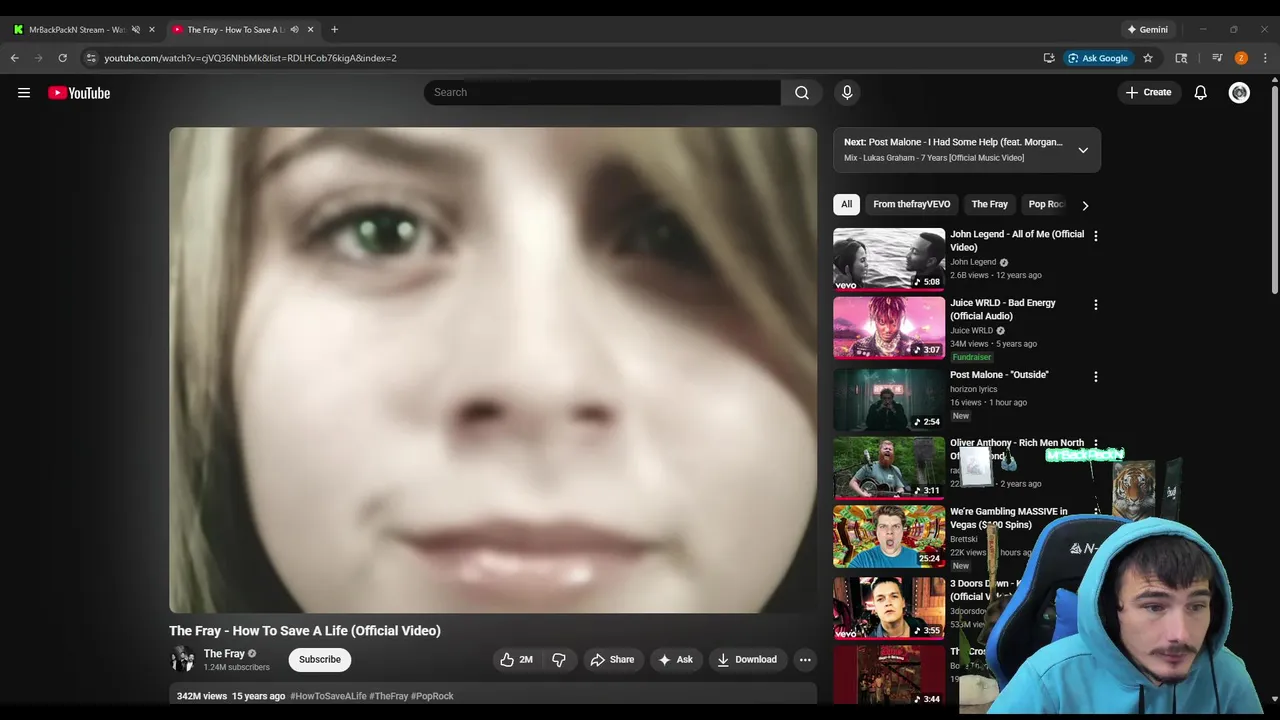This screenshot has width=1280, height=720.
Task: Open The Fray channel avatar
Action: point(182,659)
